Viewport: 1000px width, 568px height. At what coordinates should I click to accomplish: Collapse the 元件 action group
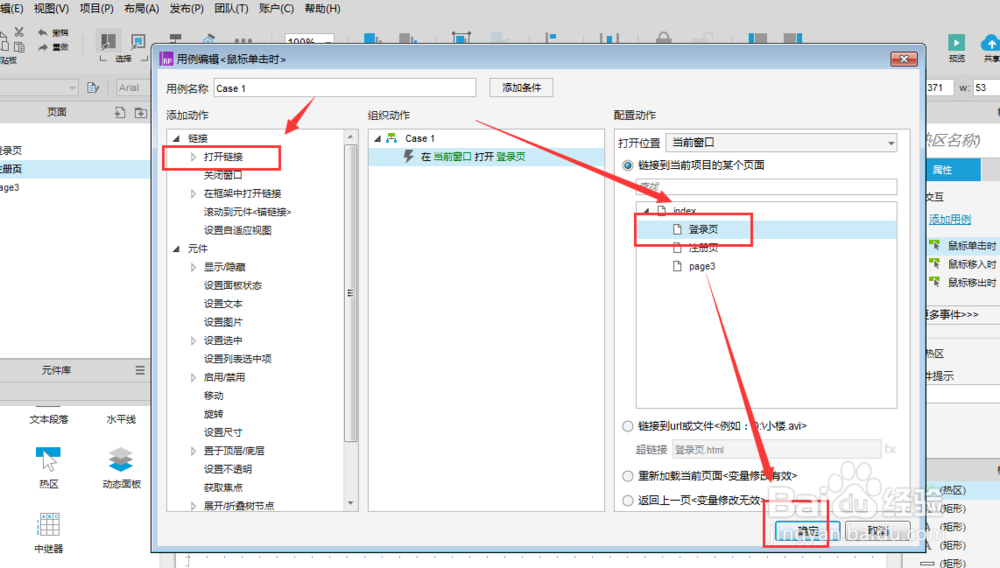tap(177, 249)
